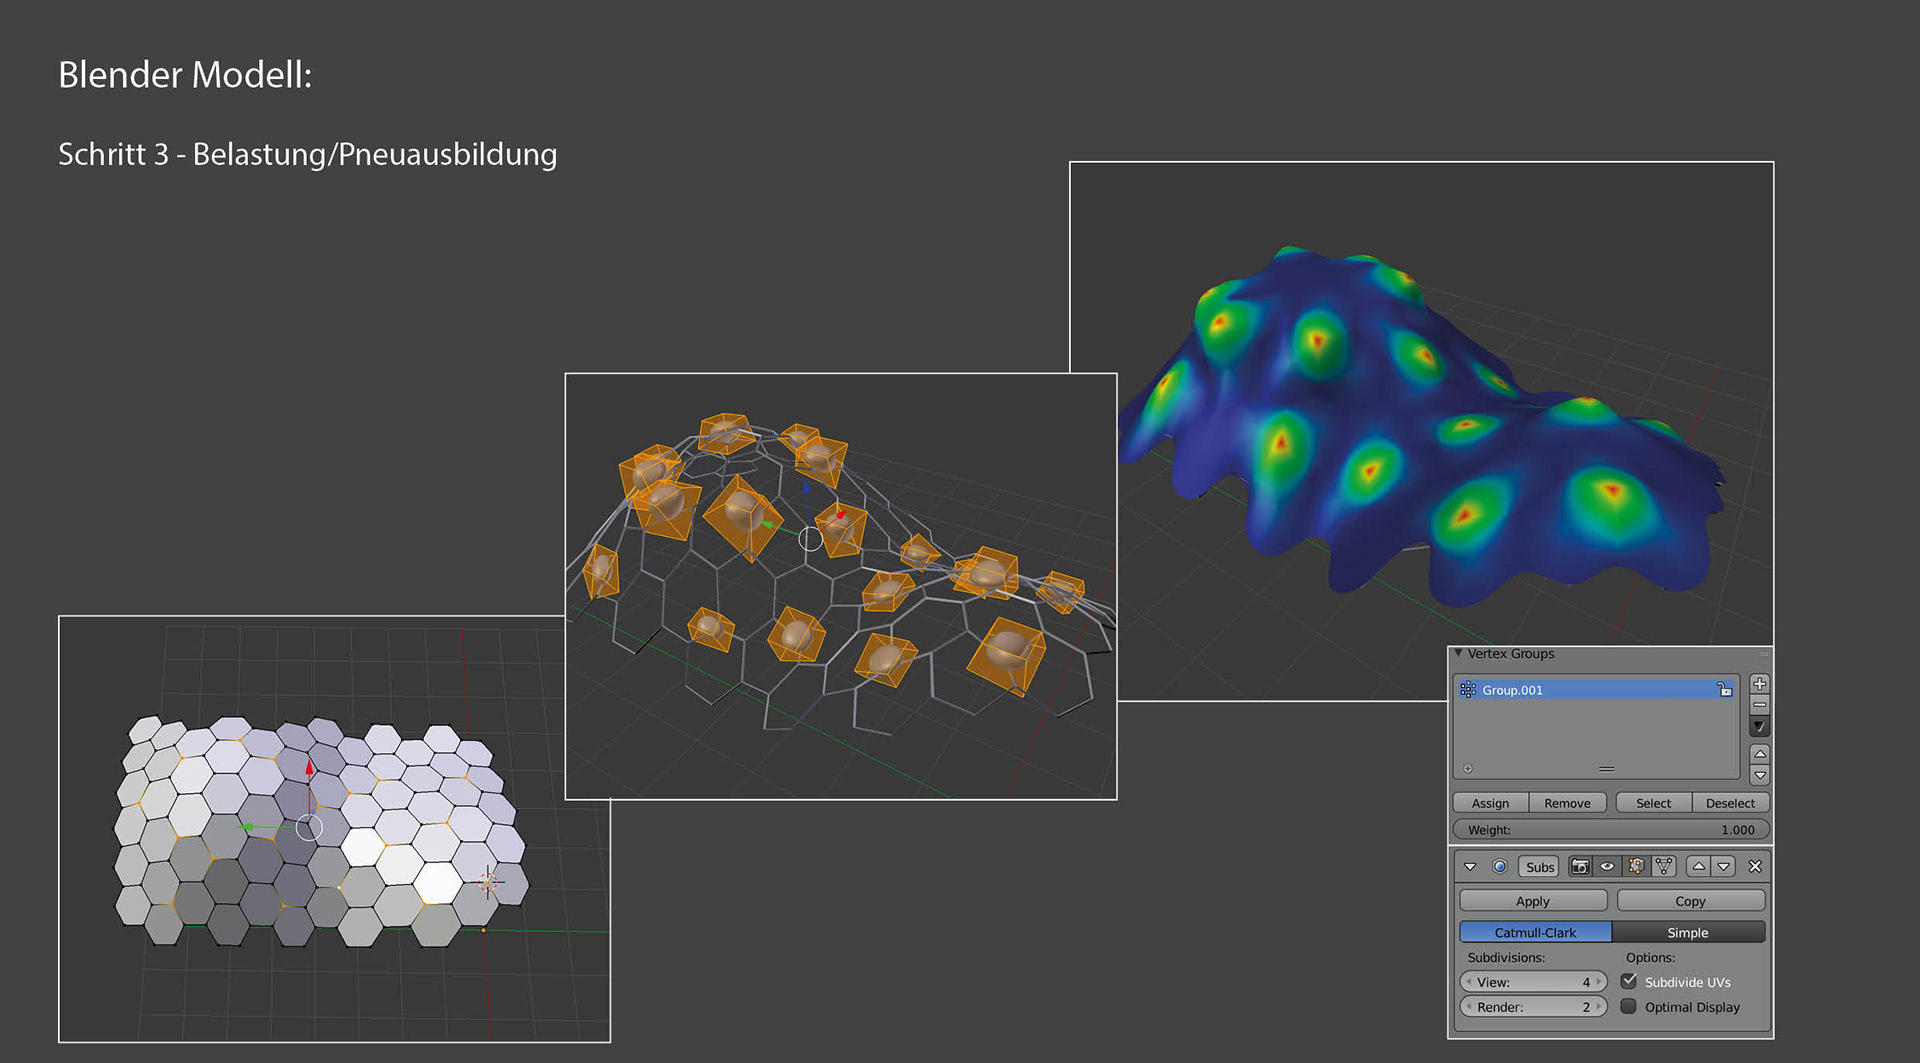Image resolution: width=1920 pixels, height=1063 pixels.
Task: Click the Subsurf modifier type icon
Action: (x=1499, y=867)
